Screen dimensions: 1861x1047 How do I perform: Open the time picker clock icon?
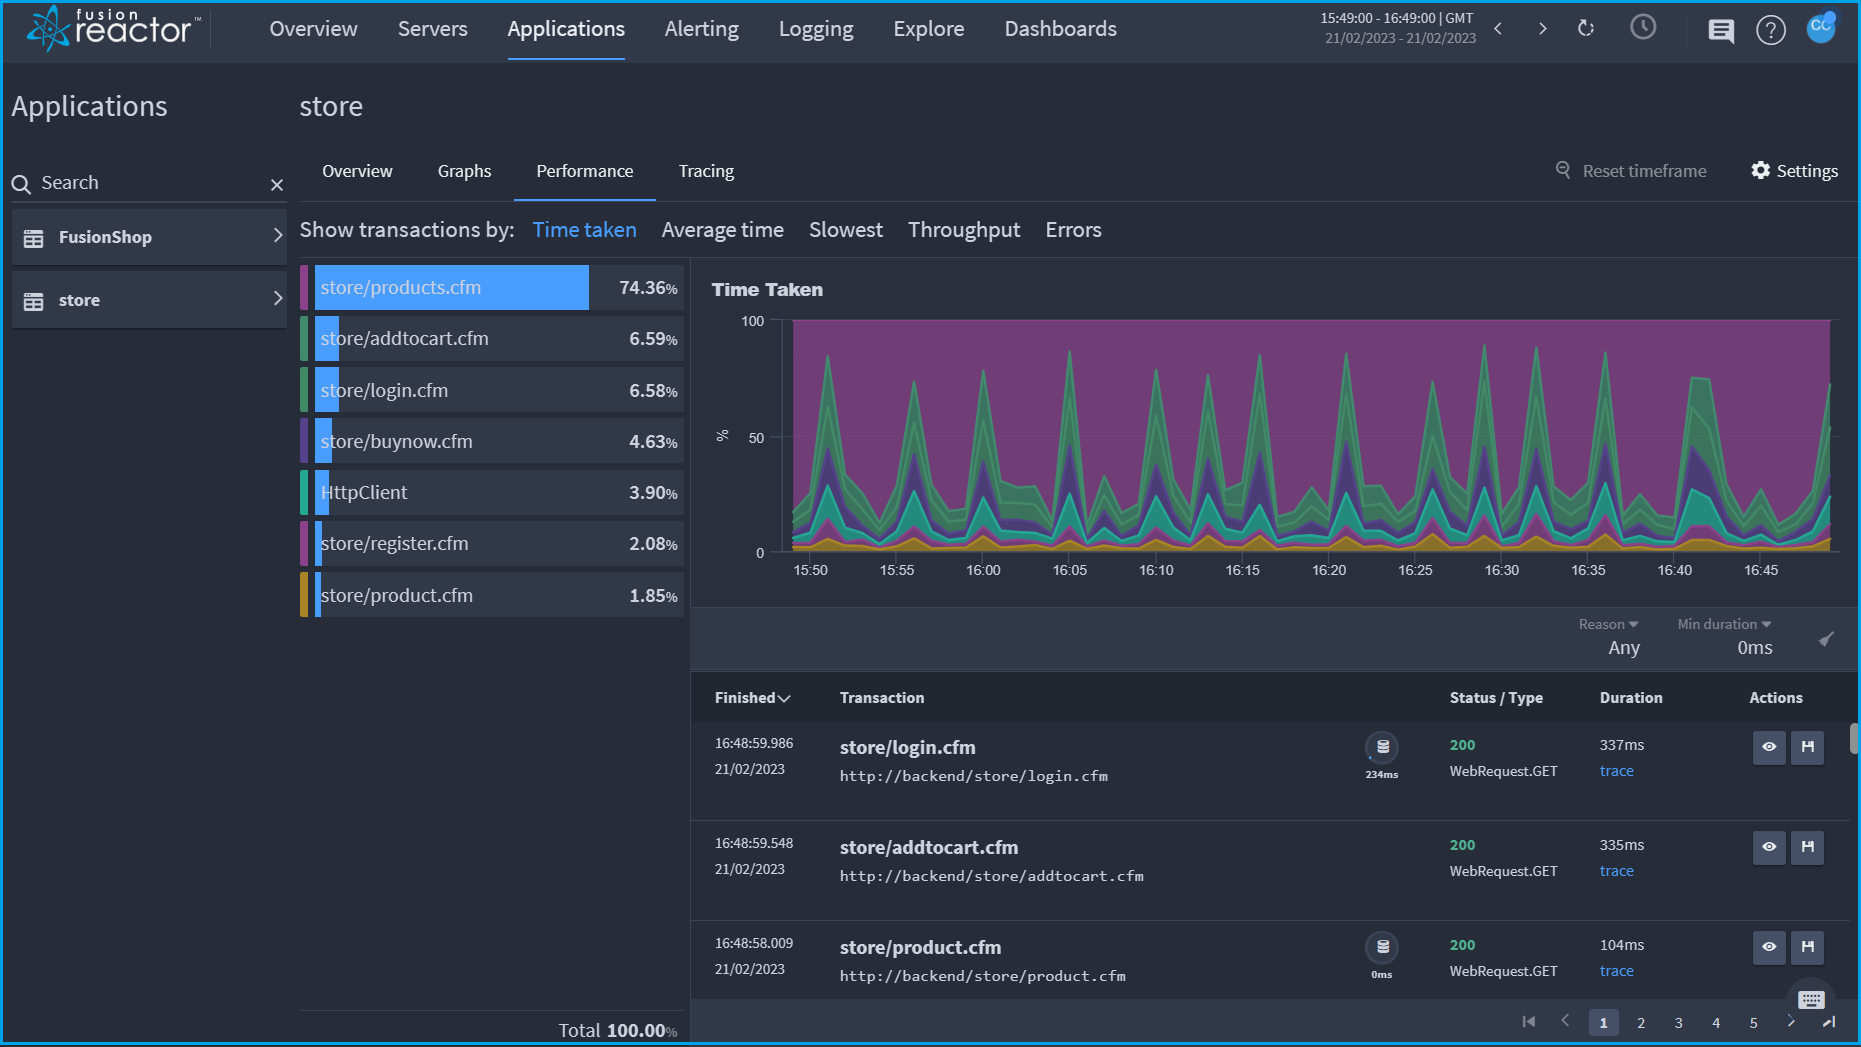coord(1643,27)
